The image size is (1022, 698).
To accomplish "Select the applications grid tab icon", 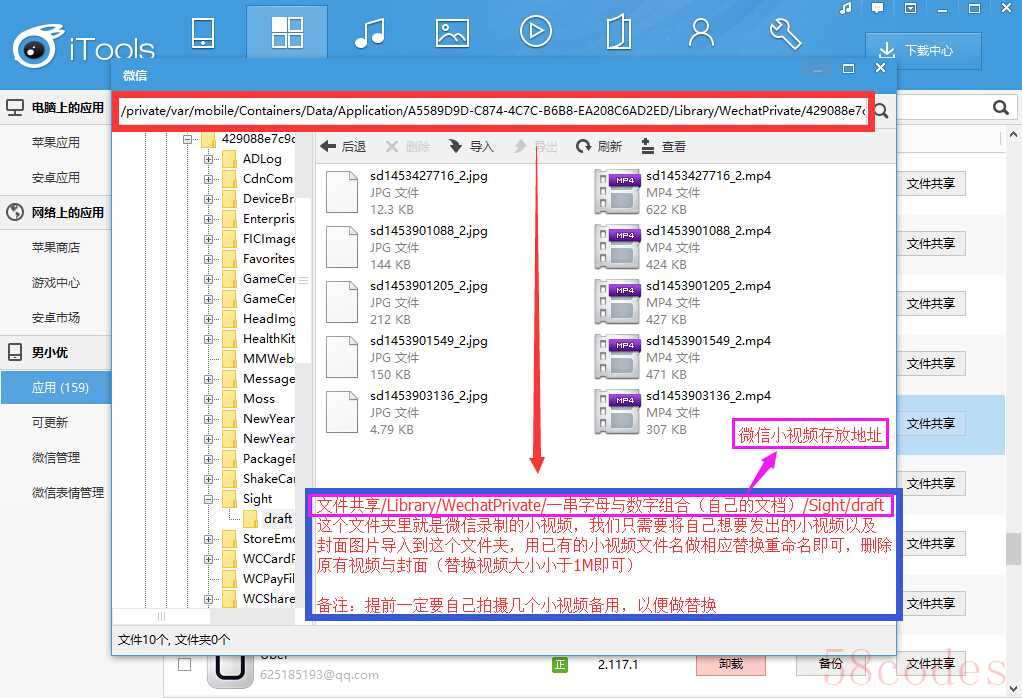I will click(287, 33).
